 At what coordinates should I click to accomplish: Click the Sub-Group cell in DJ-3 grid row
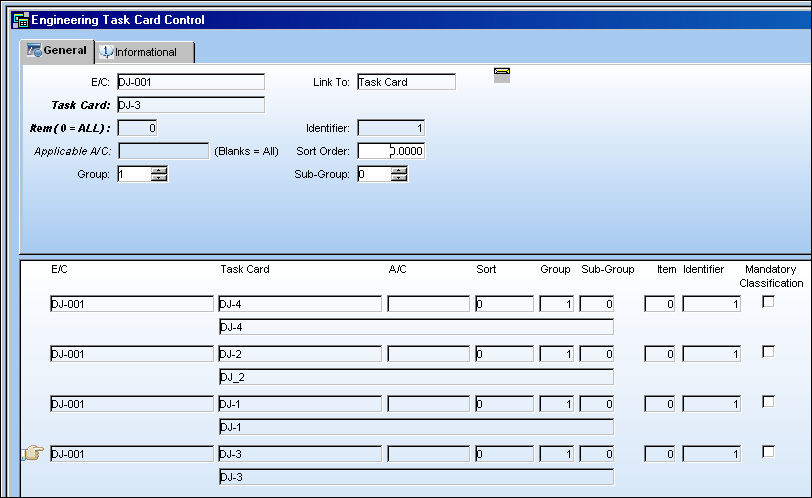point(597,454)
